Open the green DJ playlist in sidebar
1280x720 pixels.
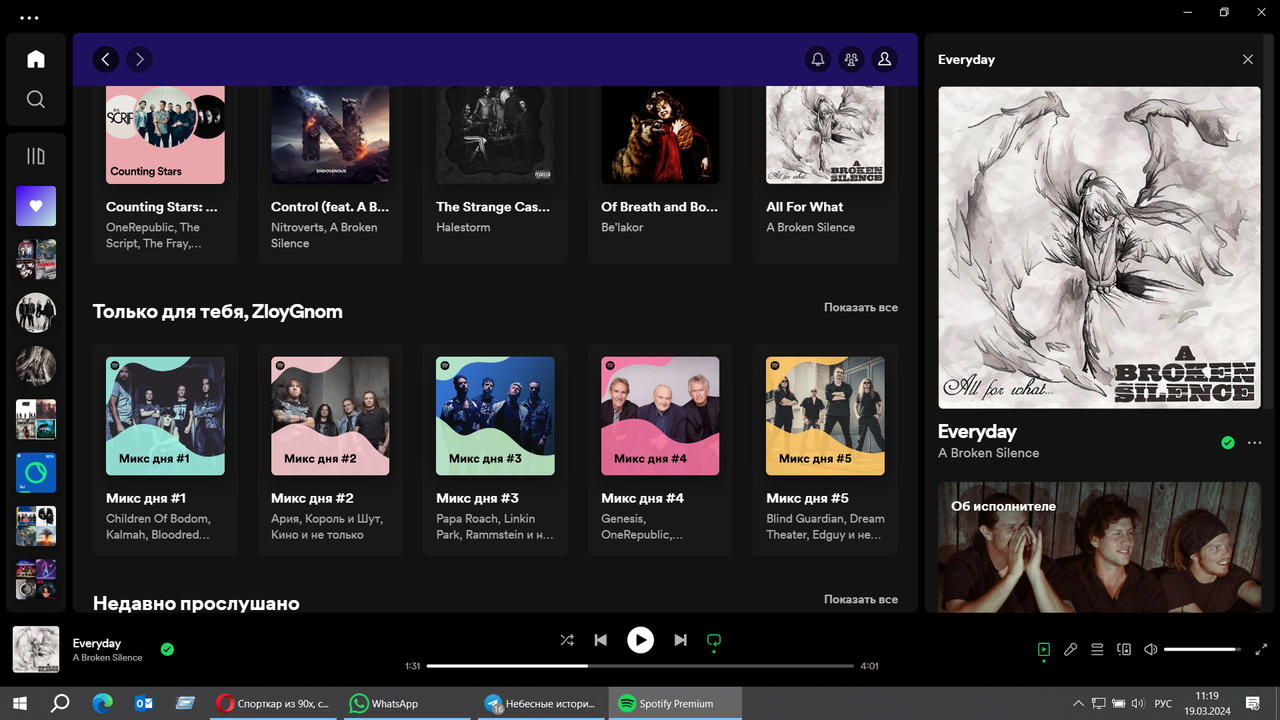[x=36, y=473]
